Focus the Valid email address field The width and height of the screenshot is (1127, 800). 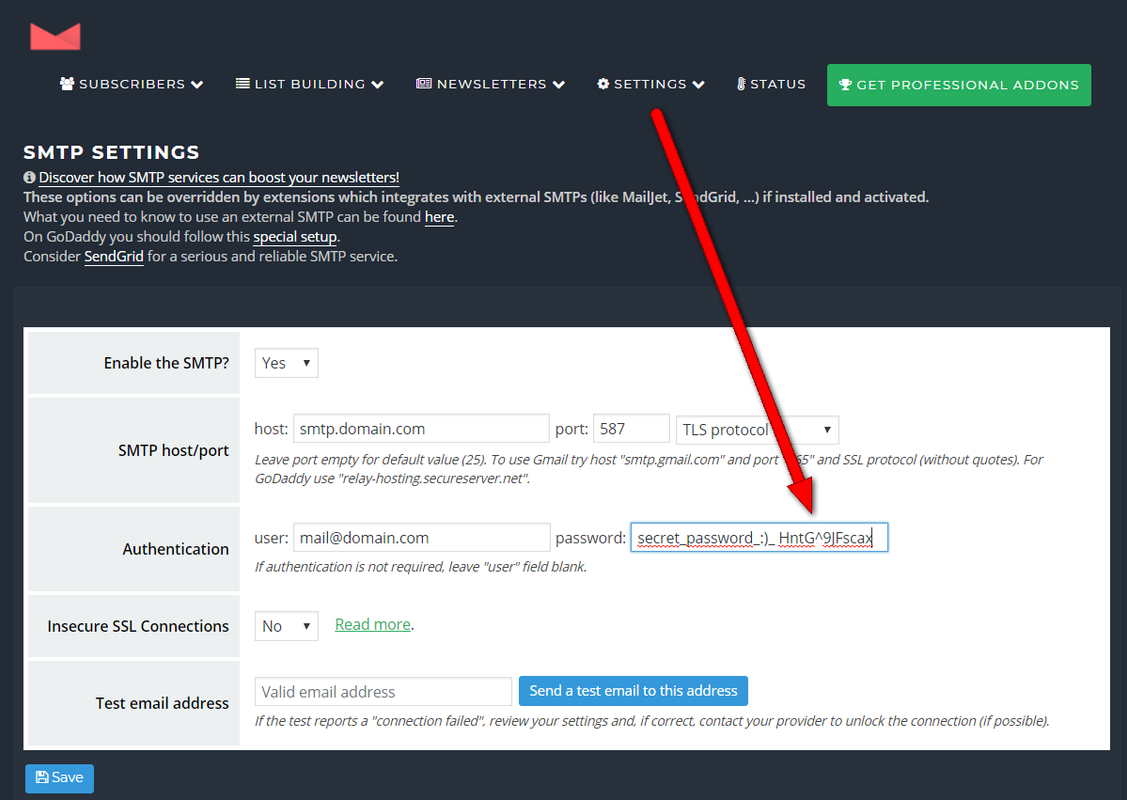click(383, 691)
